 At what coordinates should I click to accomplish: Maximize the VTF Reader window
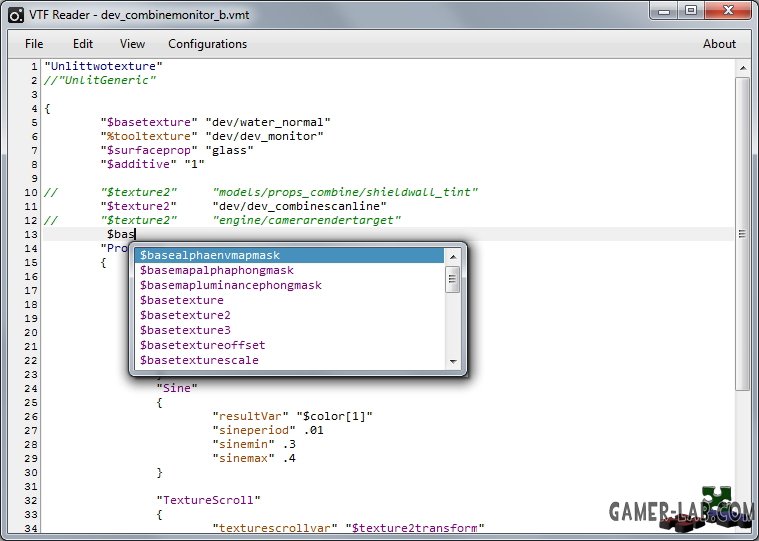pyautogui.click(x=691, y=11)
